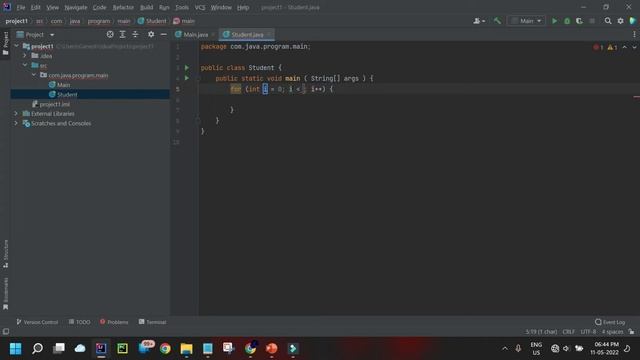Toggle the Project side tool window button
This screenshot has height=360, width=640.
[5, 43]
